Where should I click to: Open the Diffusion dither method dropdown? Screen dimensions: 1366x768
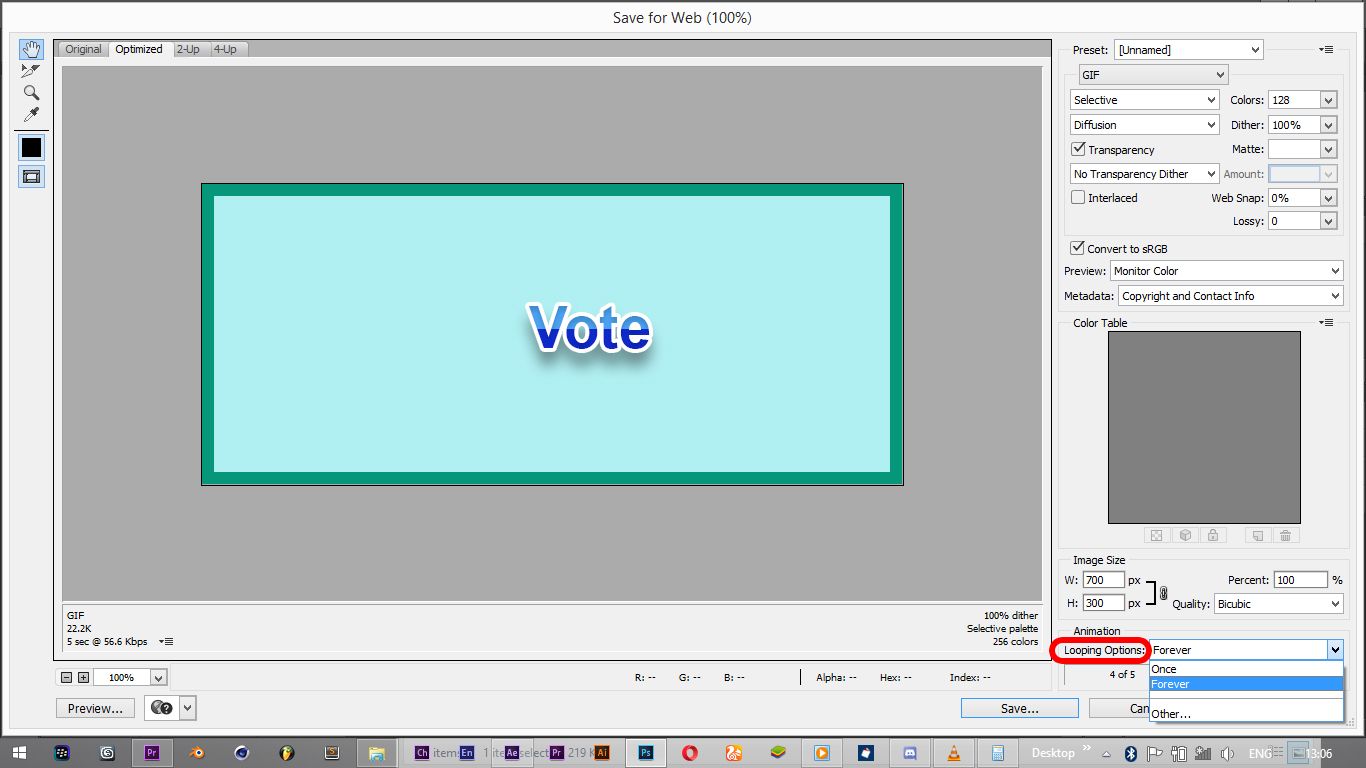tap(1145, 125)
